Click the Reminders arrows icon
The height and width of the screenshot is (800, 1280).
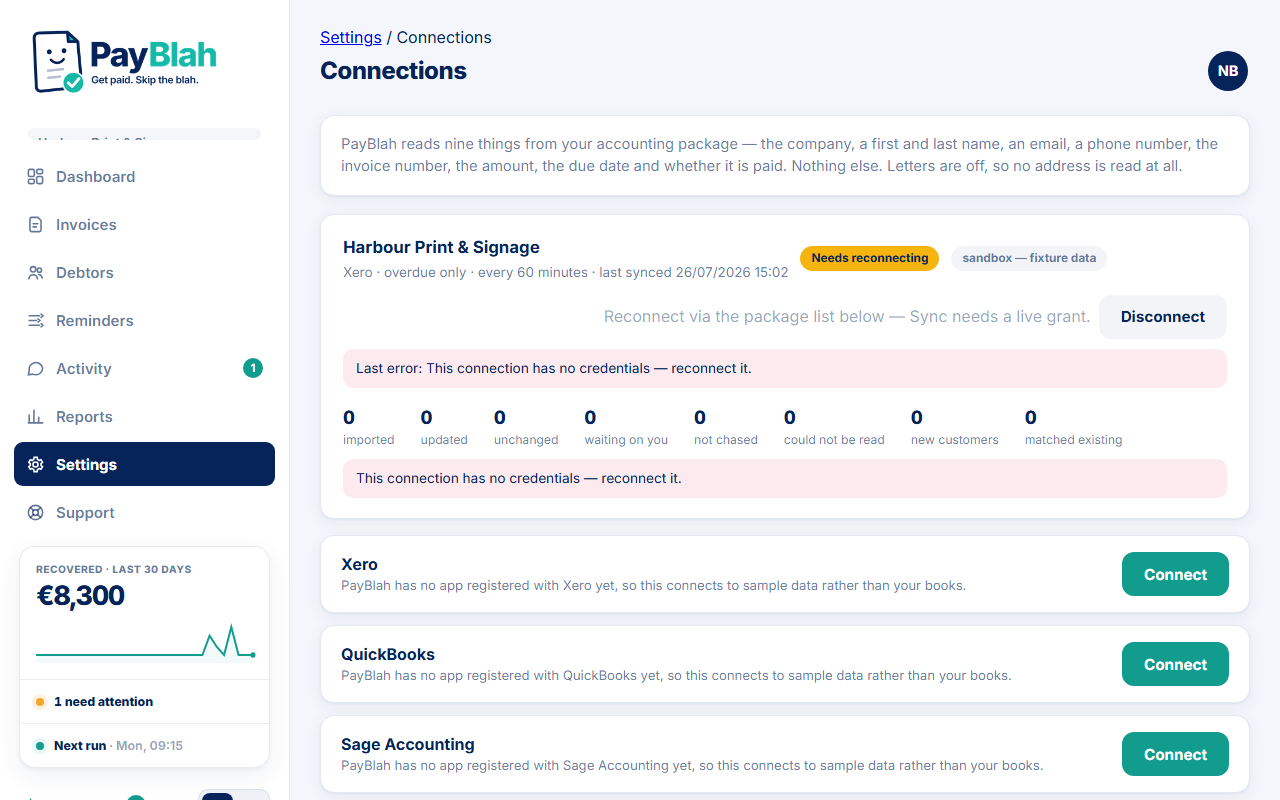click(36, 321)
